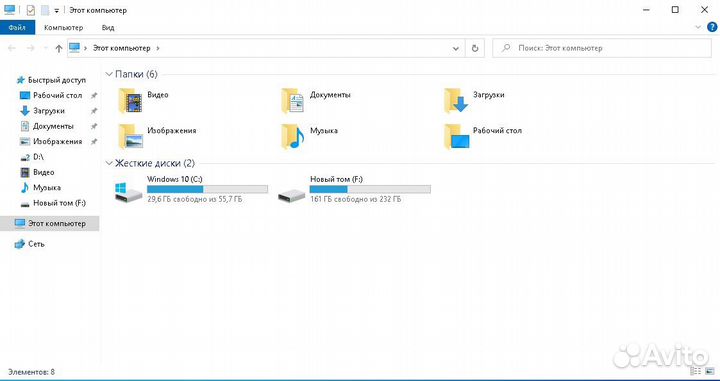The image size is (720, 381).
Task: Click the Жесткие диски (2) header text
Action: point(155,163)
